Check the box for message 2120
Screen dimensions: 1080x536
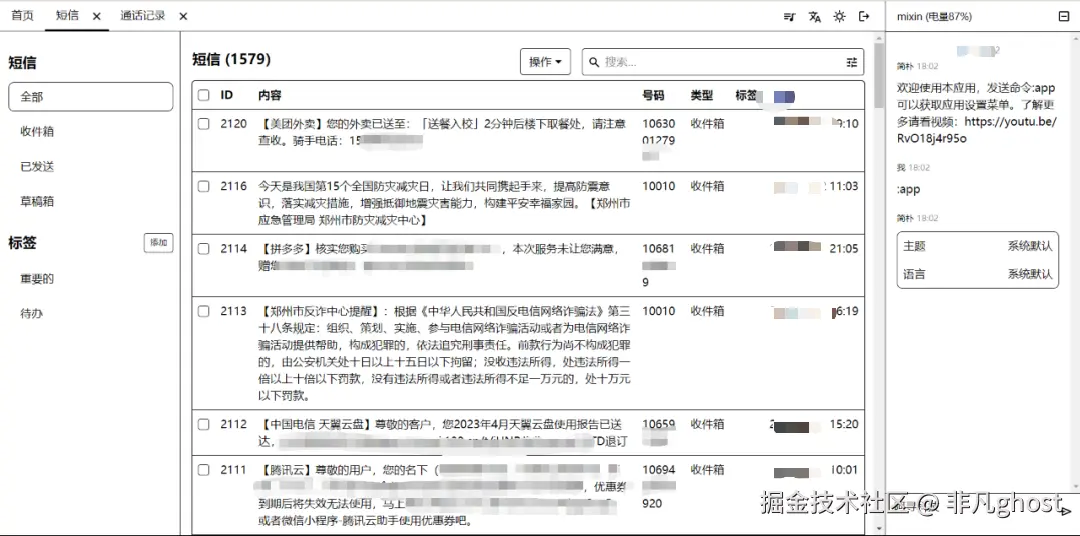[203, 124]
